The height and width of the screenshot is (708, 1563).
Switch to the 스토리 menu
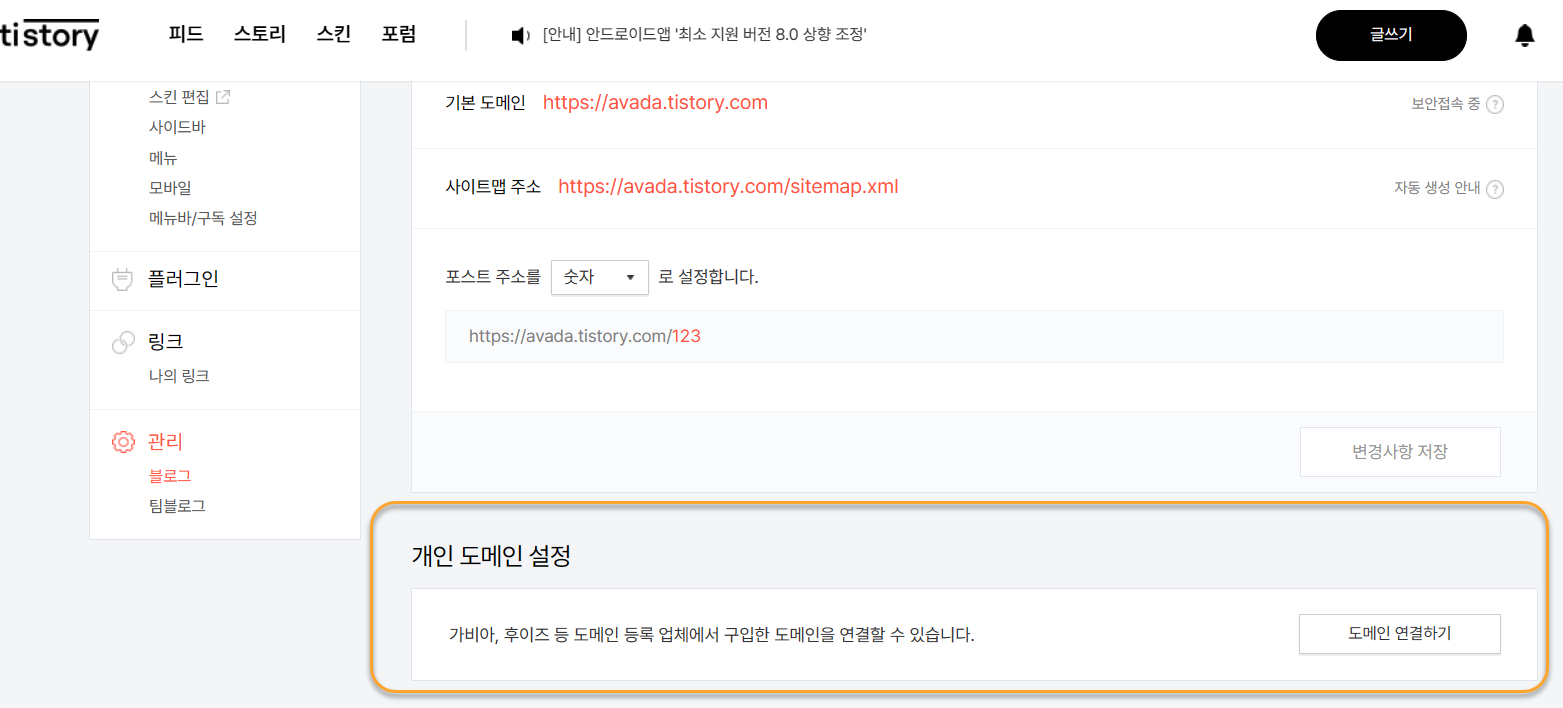pos(258,33)
